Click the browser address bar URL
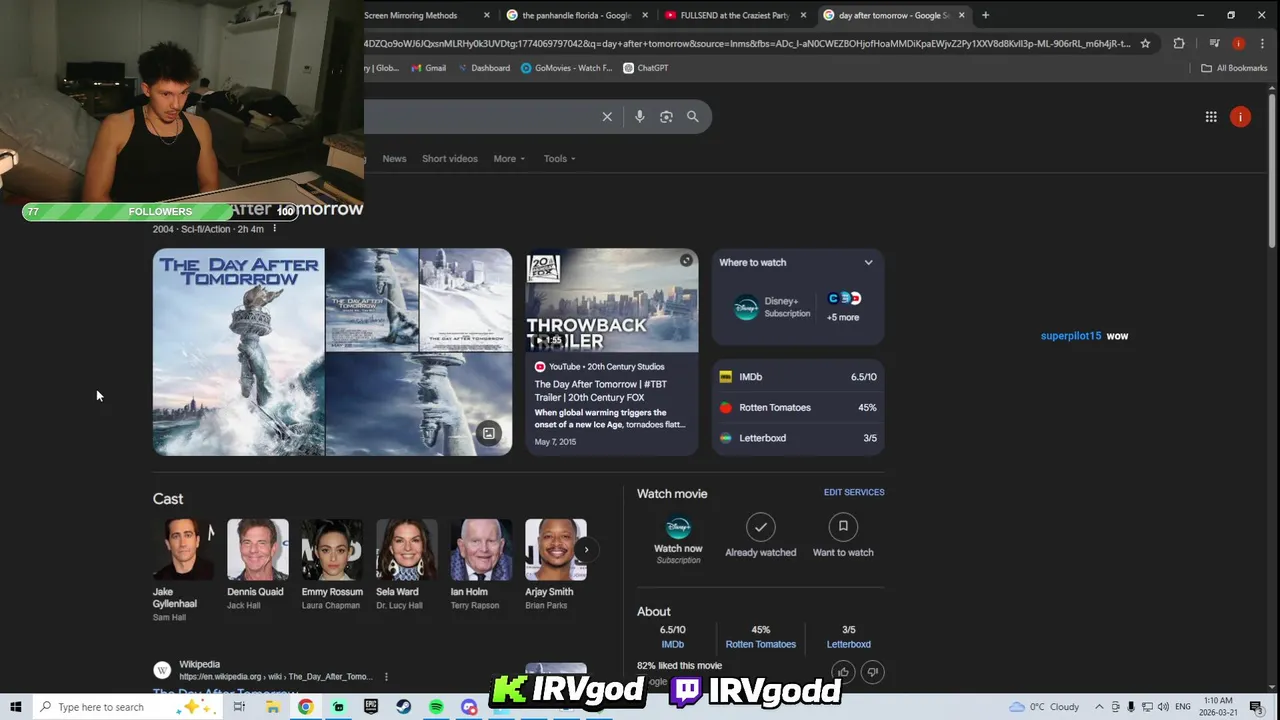The height and width of the screenshot is (720, 1280). 748,43
